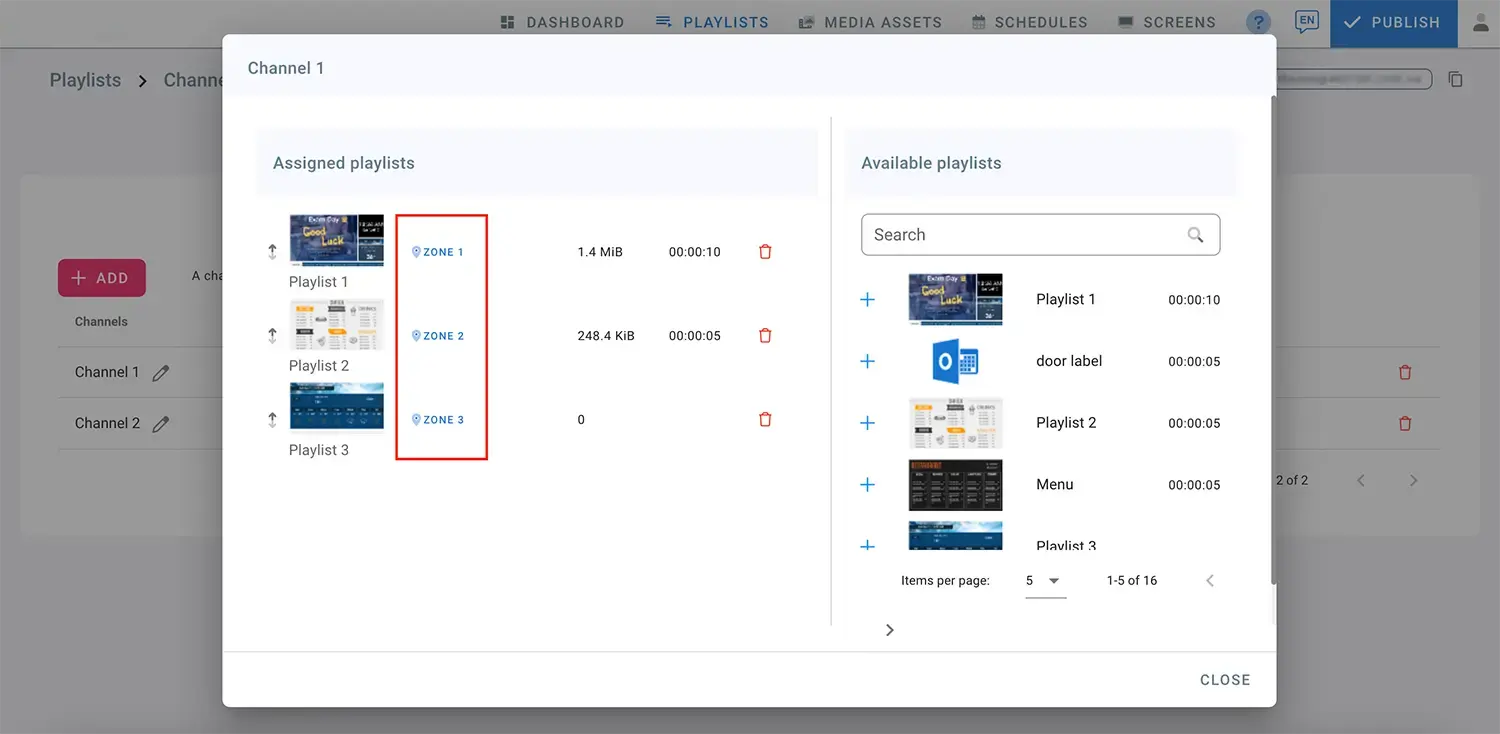This screenshot has width=1500, height=734.
Task: Open the Zone 3 selector for Playlist 3
Action: [438, 420]
